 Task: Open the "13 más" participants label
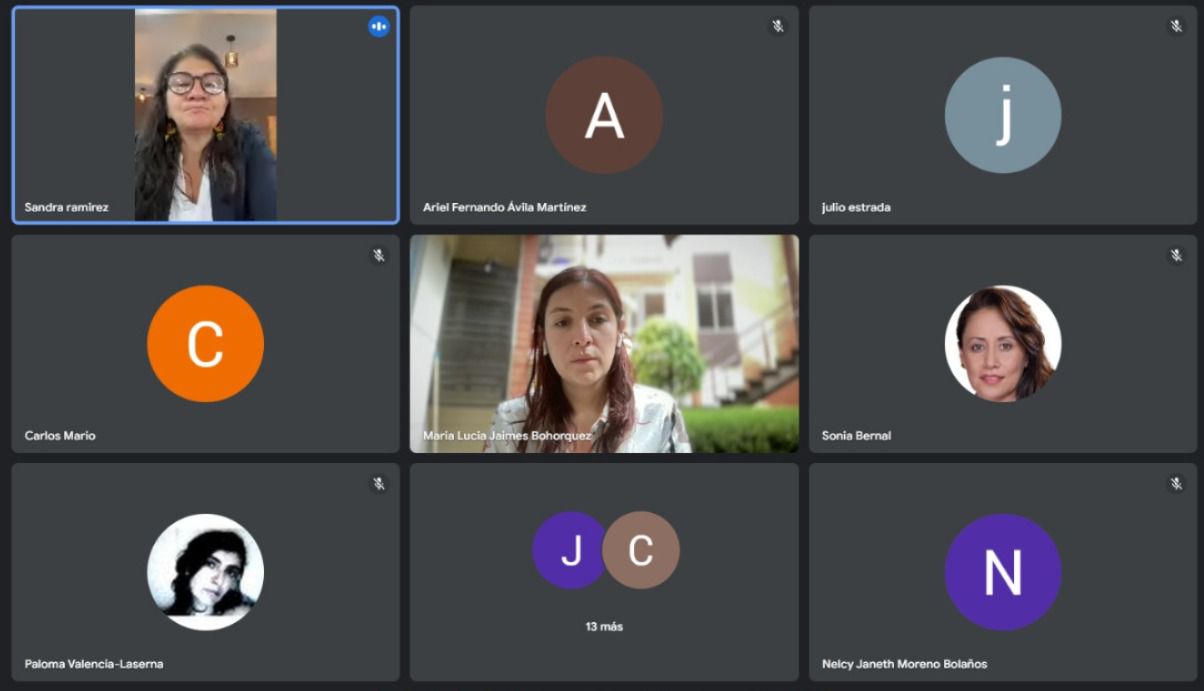[604, 627]
